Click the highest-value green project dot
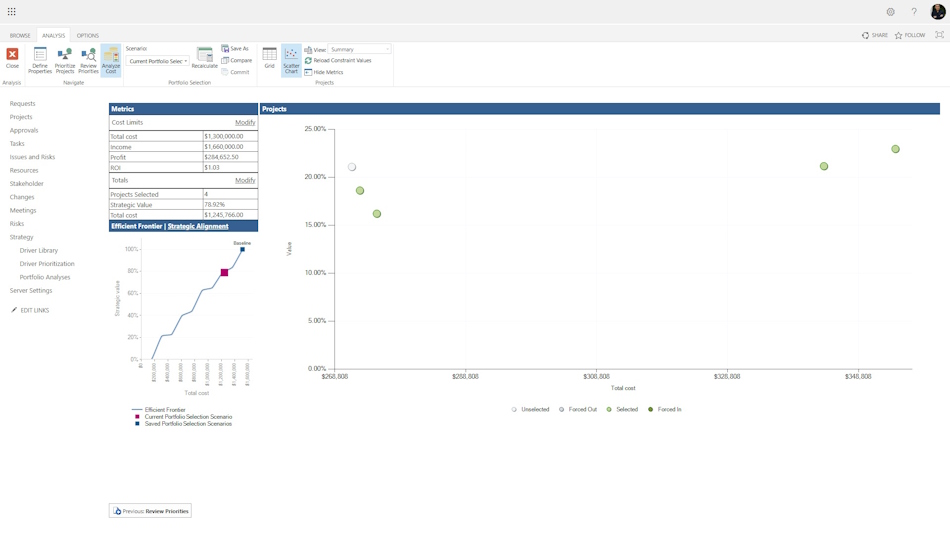 point(895,149)
